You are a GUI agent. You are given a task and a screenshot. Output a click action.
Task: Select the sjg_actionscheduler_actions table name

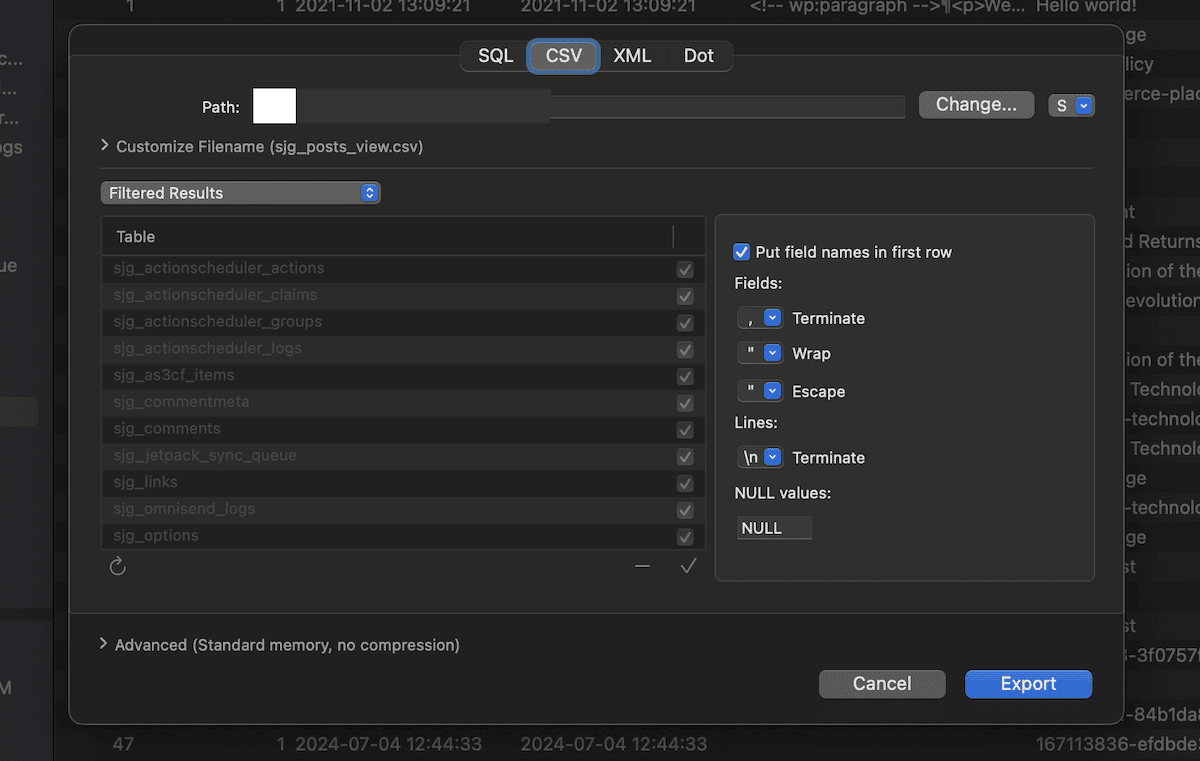tap(218, 269)
